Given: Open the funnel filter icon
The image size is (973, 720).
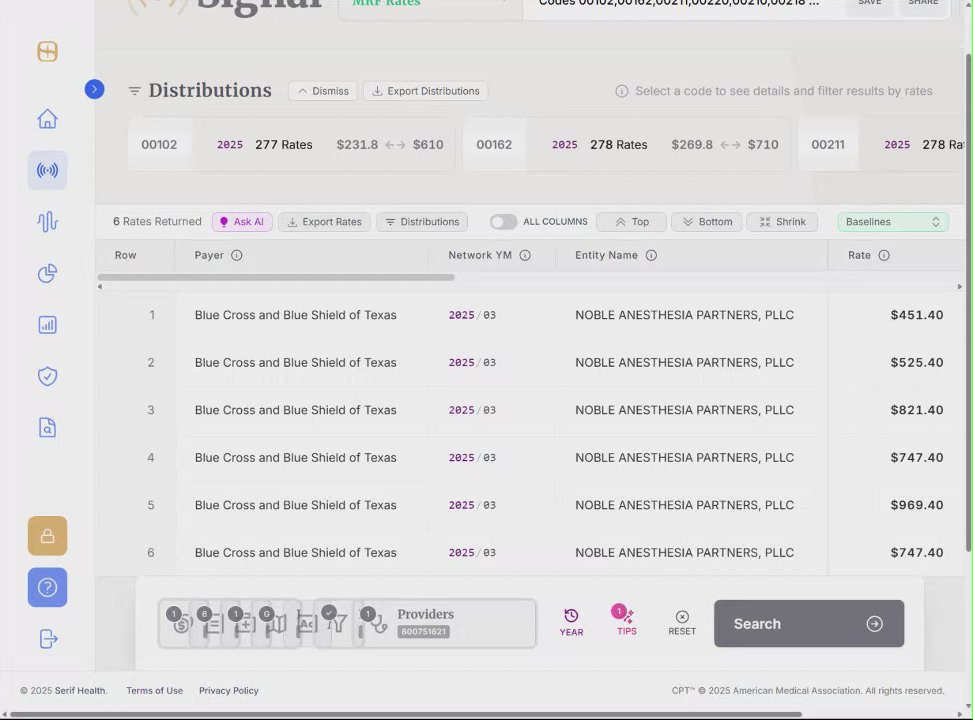Looking at the screenshot, I should pos(336,623).
